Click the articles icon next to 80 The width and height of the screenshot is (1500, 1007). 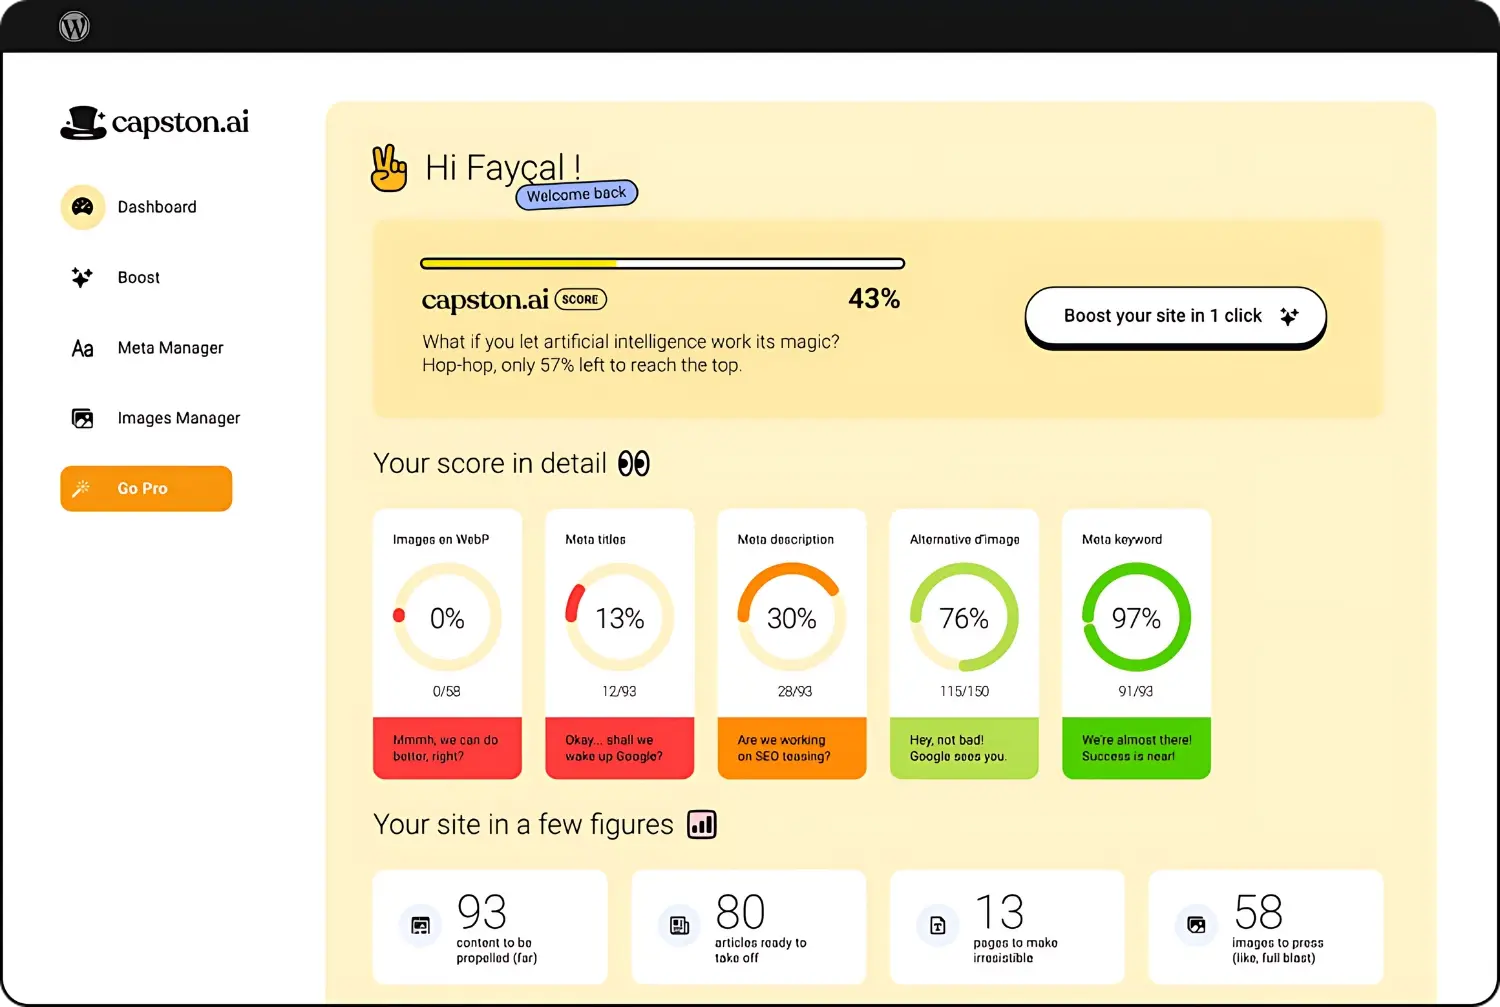pyautogui.click(x=679, y=926)
